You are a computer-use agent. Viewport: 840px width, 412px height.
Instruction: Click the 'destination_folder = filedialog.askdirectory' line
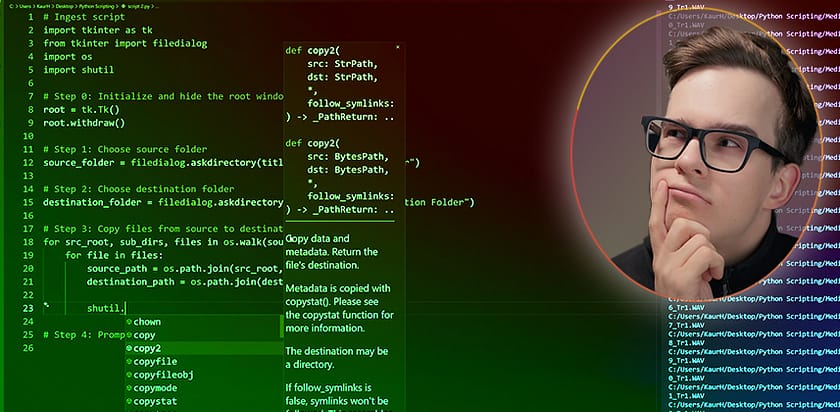(163, 202)
